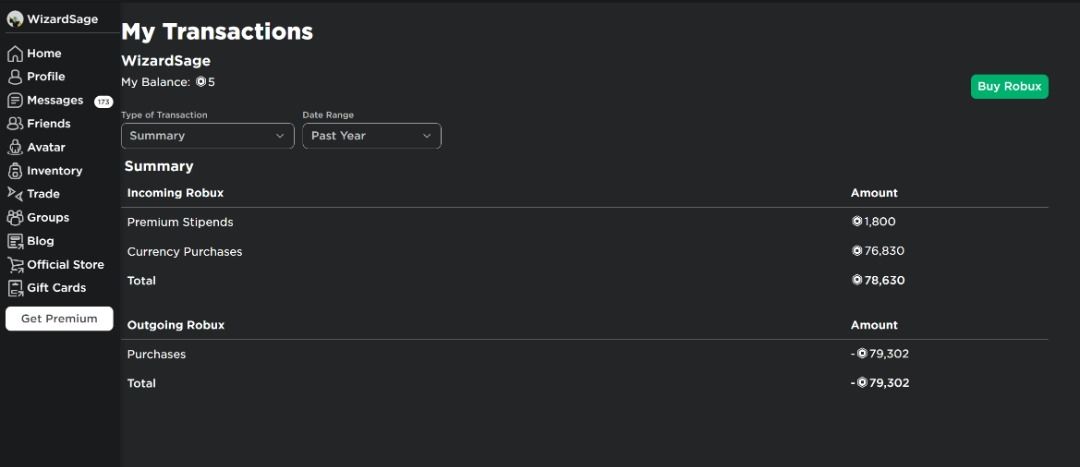The width and height of the screenshot is (1080, 467).
Task: Click the Buy Robux button
Action: click(x=1009, y=87)
